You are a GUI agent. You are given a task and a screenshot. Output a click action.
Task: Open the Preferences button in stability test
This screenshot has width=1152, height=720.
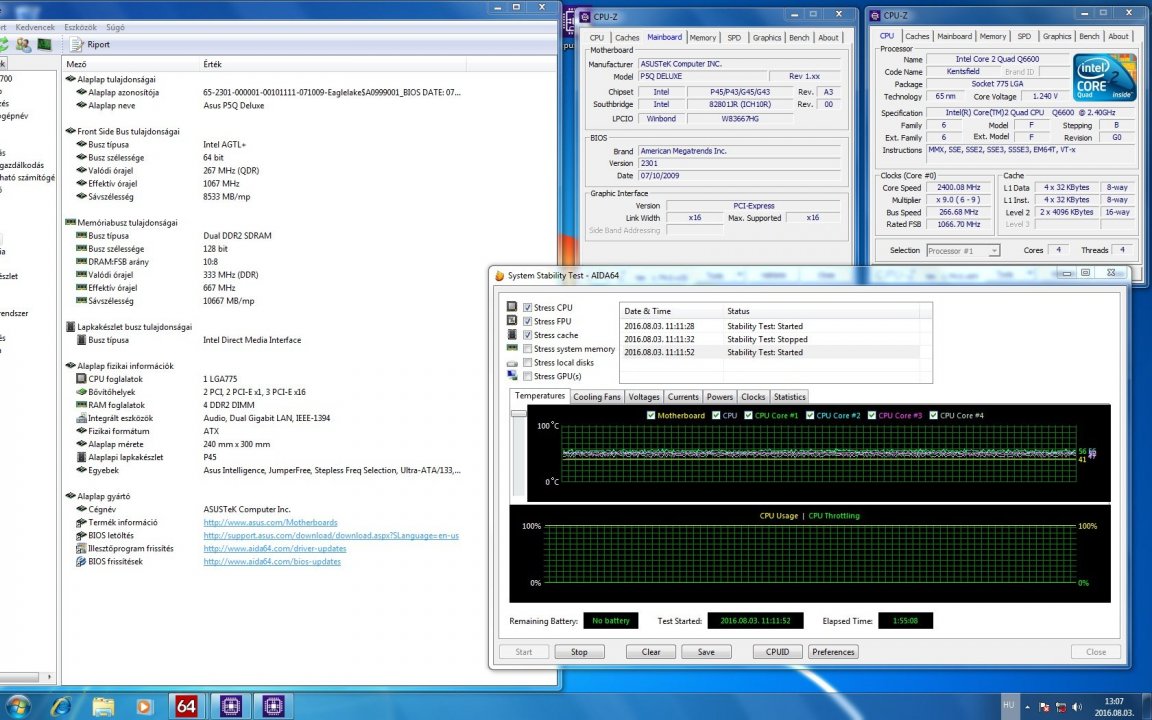click(833, 652)
